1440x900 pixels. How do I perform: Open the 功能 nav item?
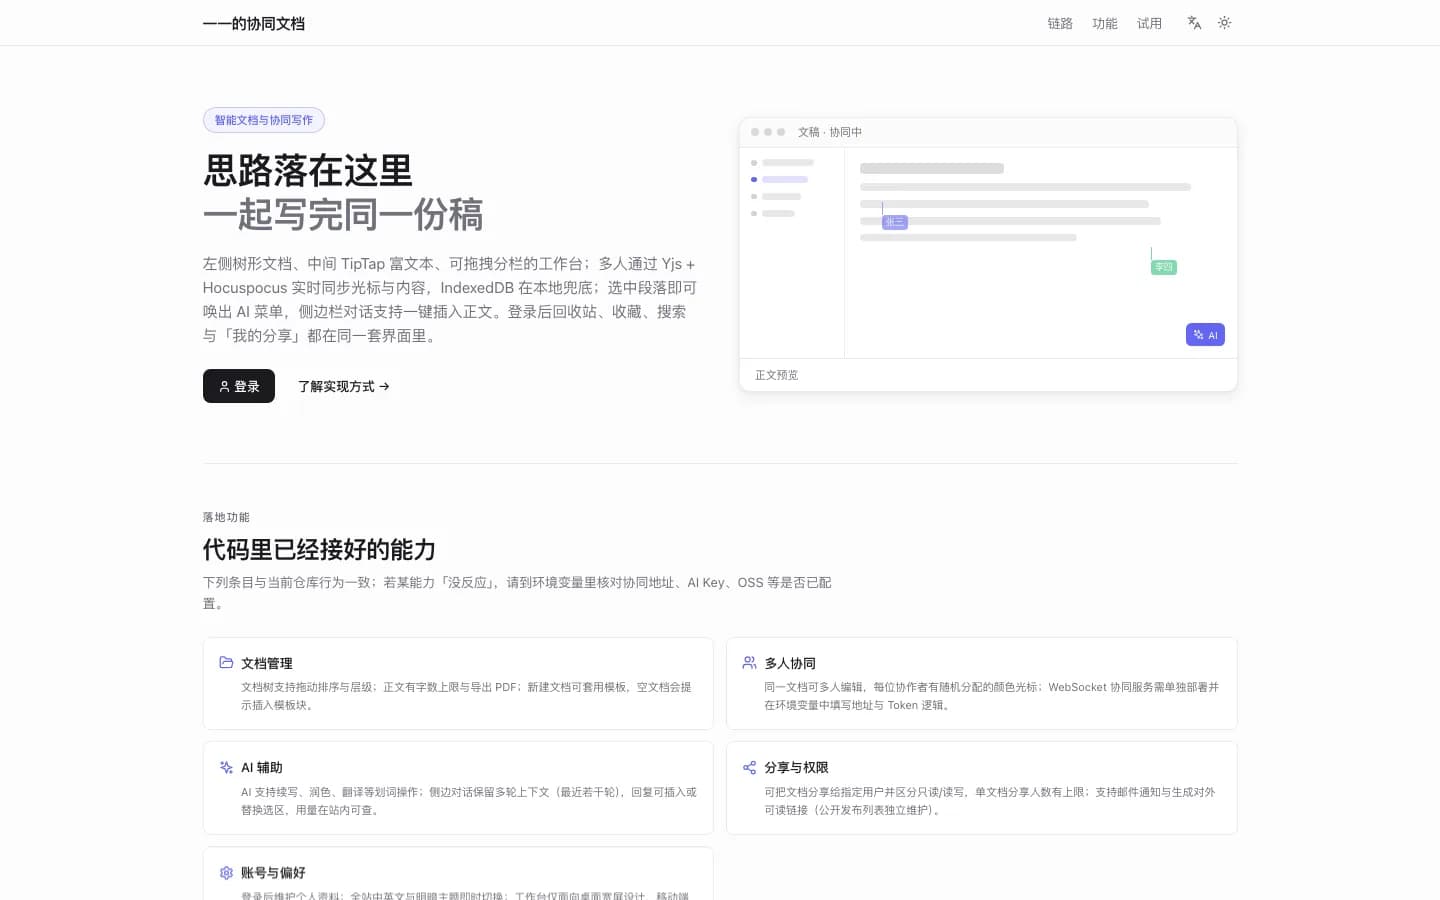[x=1105, y=23]
